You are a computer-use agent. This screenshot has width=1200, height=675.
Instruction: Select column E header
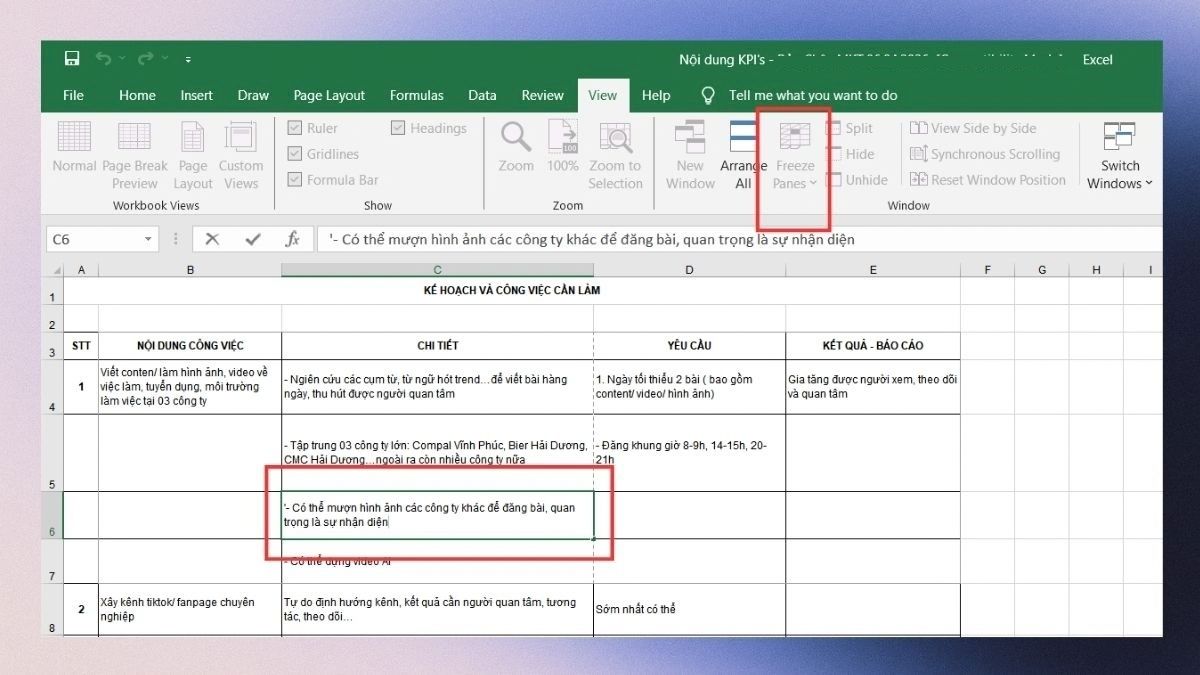pos(873,270)
